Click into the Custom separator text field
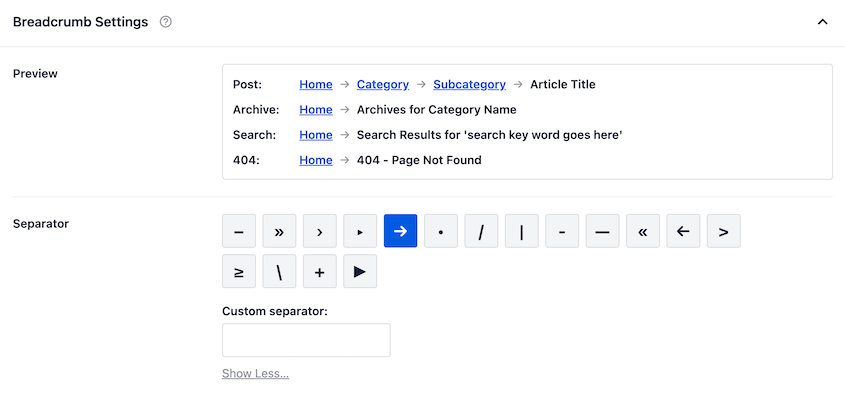Viewport: 845px width, 393px height. click(x=306, y=340)
